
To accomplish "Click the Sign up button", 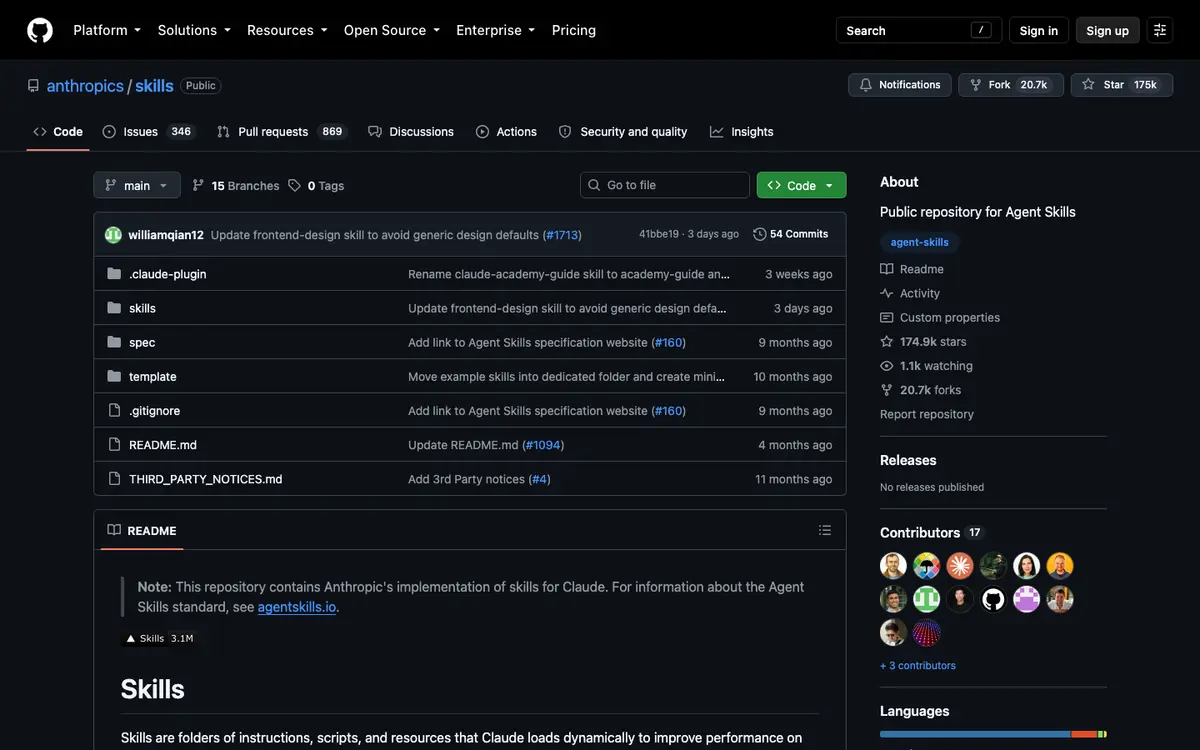I will [x=1108, y=30].
